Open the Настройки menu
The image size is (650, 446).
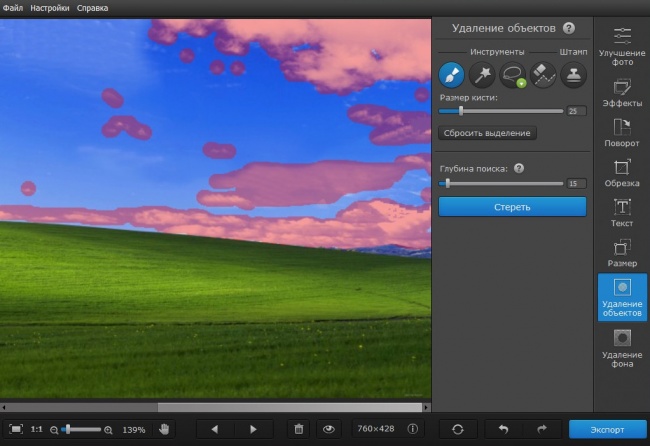(x=50, y=8)
